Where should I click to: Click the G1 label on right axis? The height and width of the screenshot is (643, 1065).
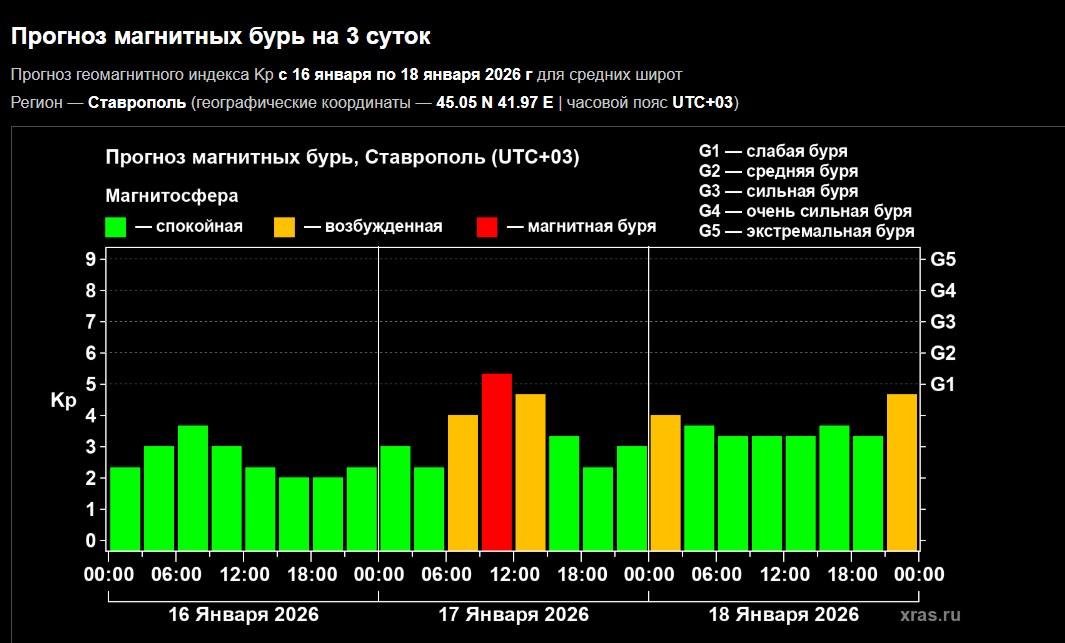(x=943, y=384)
